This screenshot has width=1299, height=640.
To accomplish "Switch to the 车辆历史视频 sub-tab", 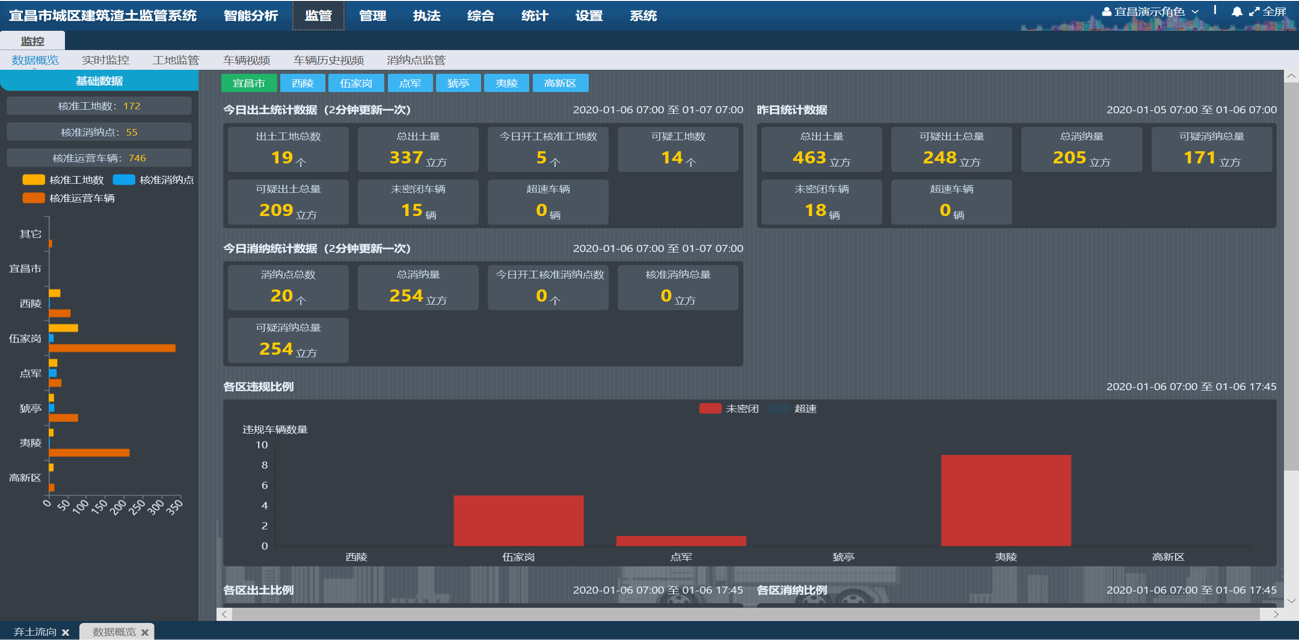I will (328, 60).
